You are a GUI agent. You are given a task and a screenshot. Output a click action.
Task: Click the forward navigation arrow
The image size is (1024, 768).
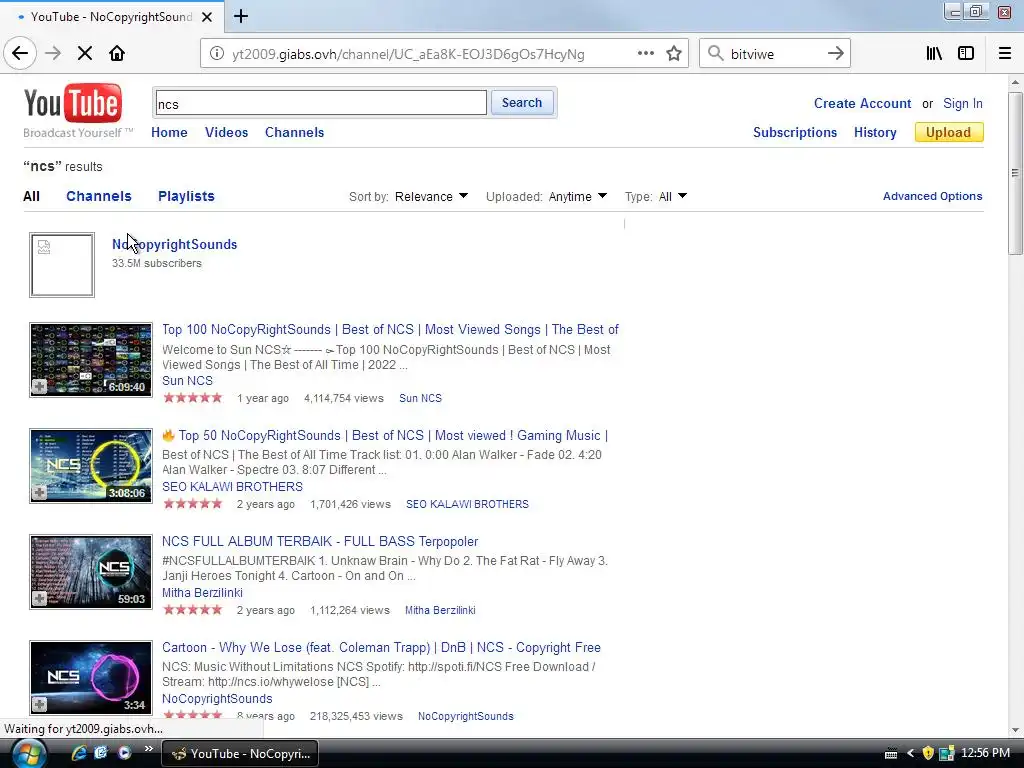(53, 54)
